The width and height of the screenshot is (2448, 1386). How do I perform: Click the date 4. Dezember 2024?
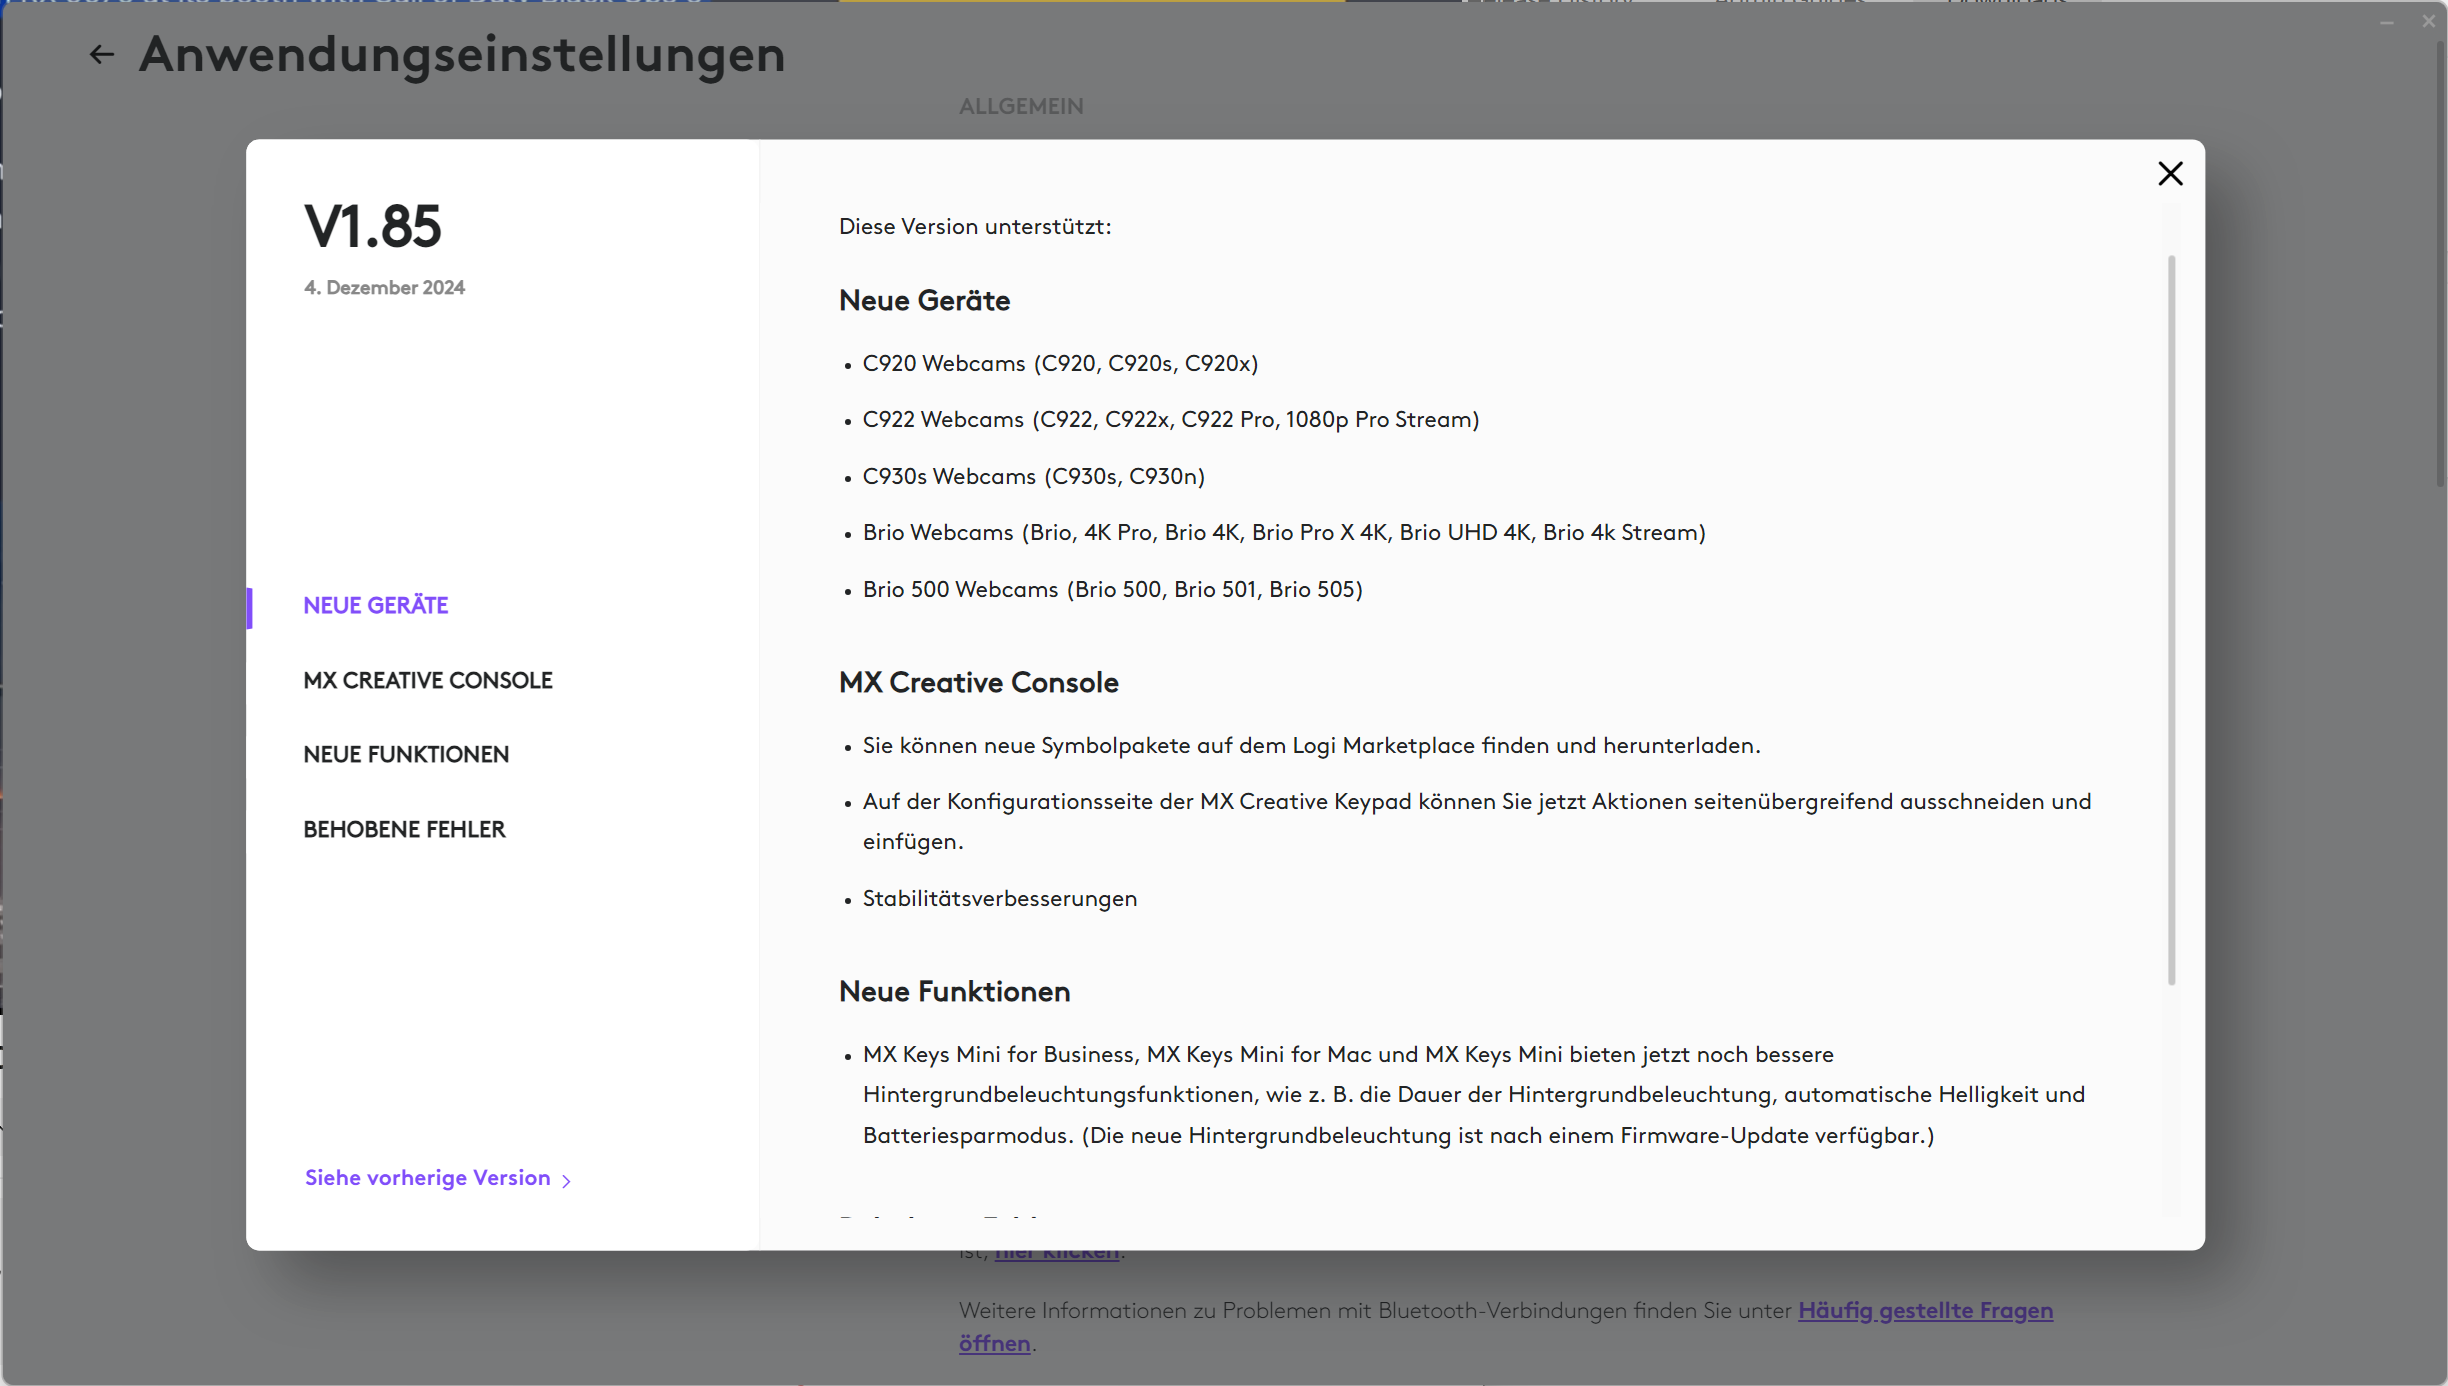tap(384, 287)
